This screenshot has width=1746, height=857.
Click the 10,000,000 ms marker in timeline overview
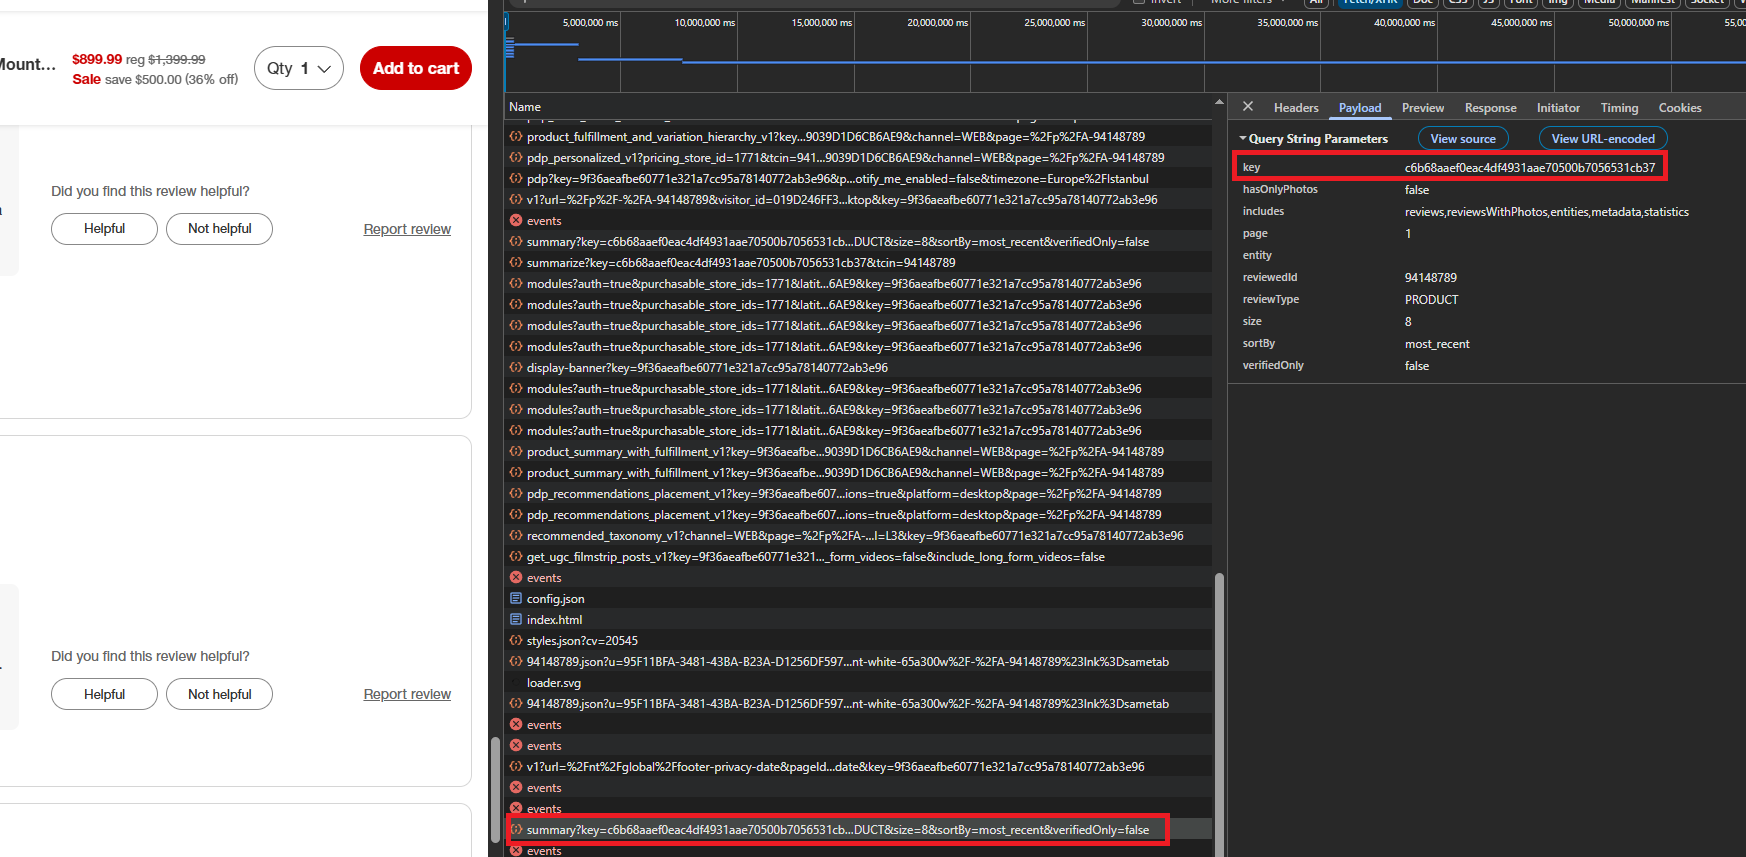[x=705, y=22]
